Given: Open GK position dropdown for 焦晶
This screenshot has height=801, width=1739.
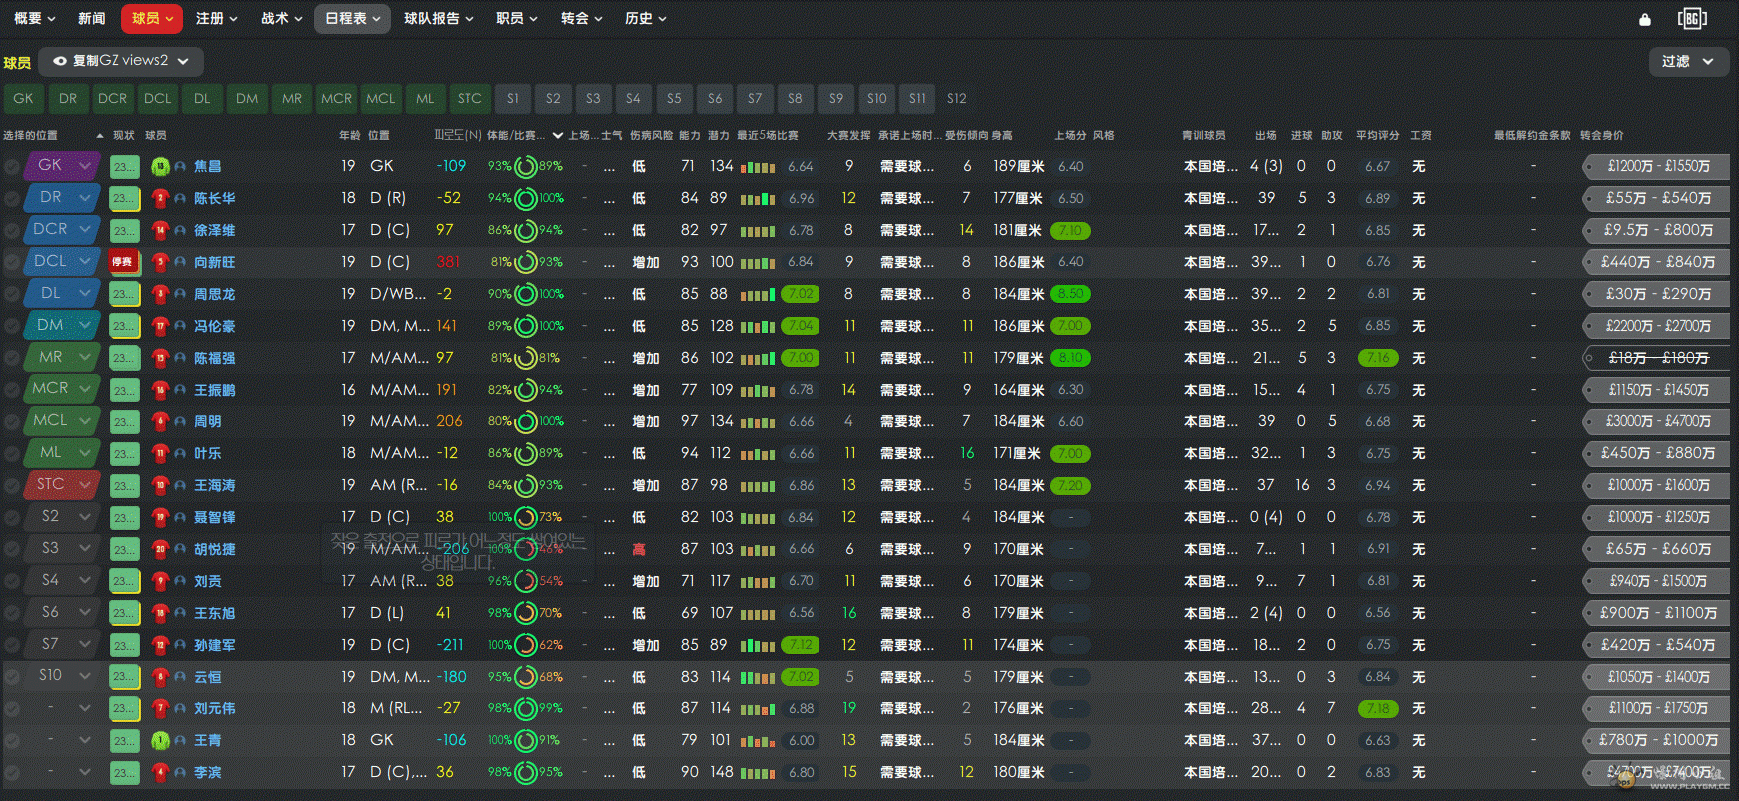Looking at the screenshot, I should [x=63, y=166].
